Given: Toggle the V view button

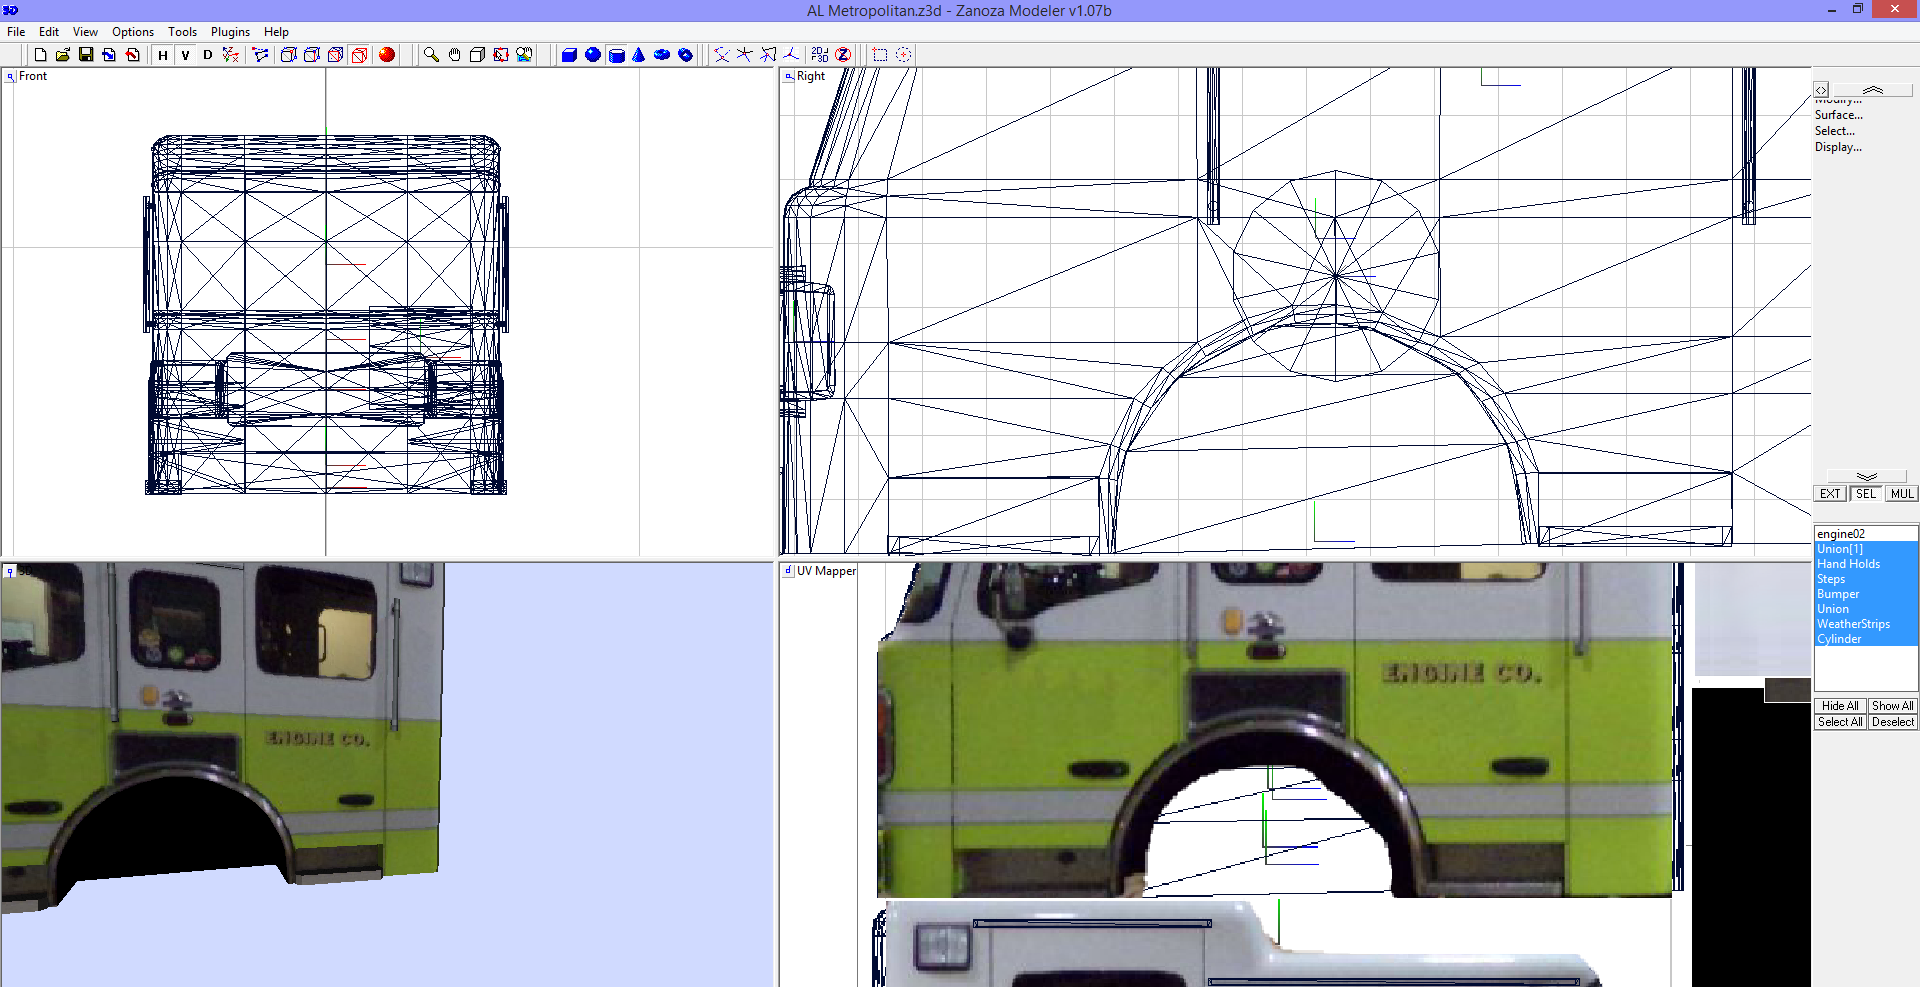Looking at the screenshot, I should point(185,55).
